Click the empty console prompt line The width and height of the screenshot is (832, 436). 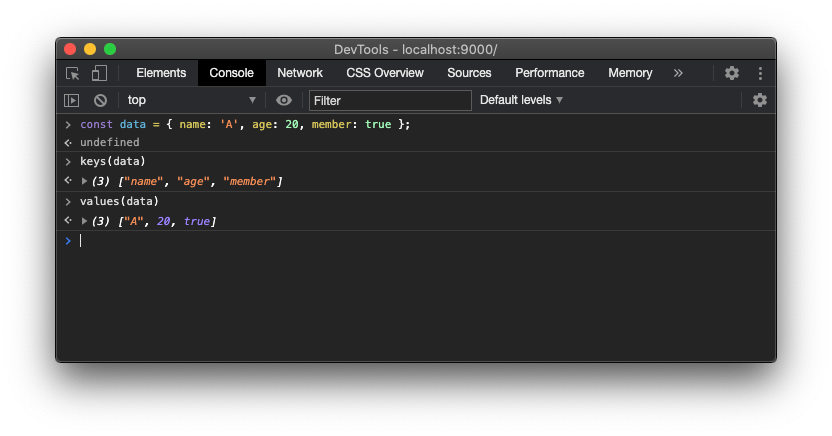click(x=400, y=241)
